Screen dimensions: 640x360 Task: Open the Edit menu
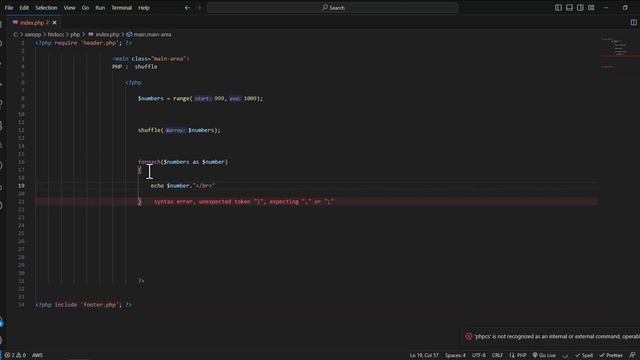(x=24, y=7)
